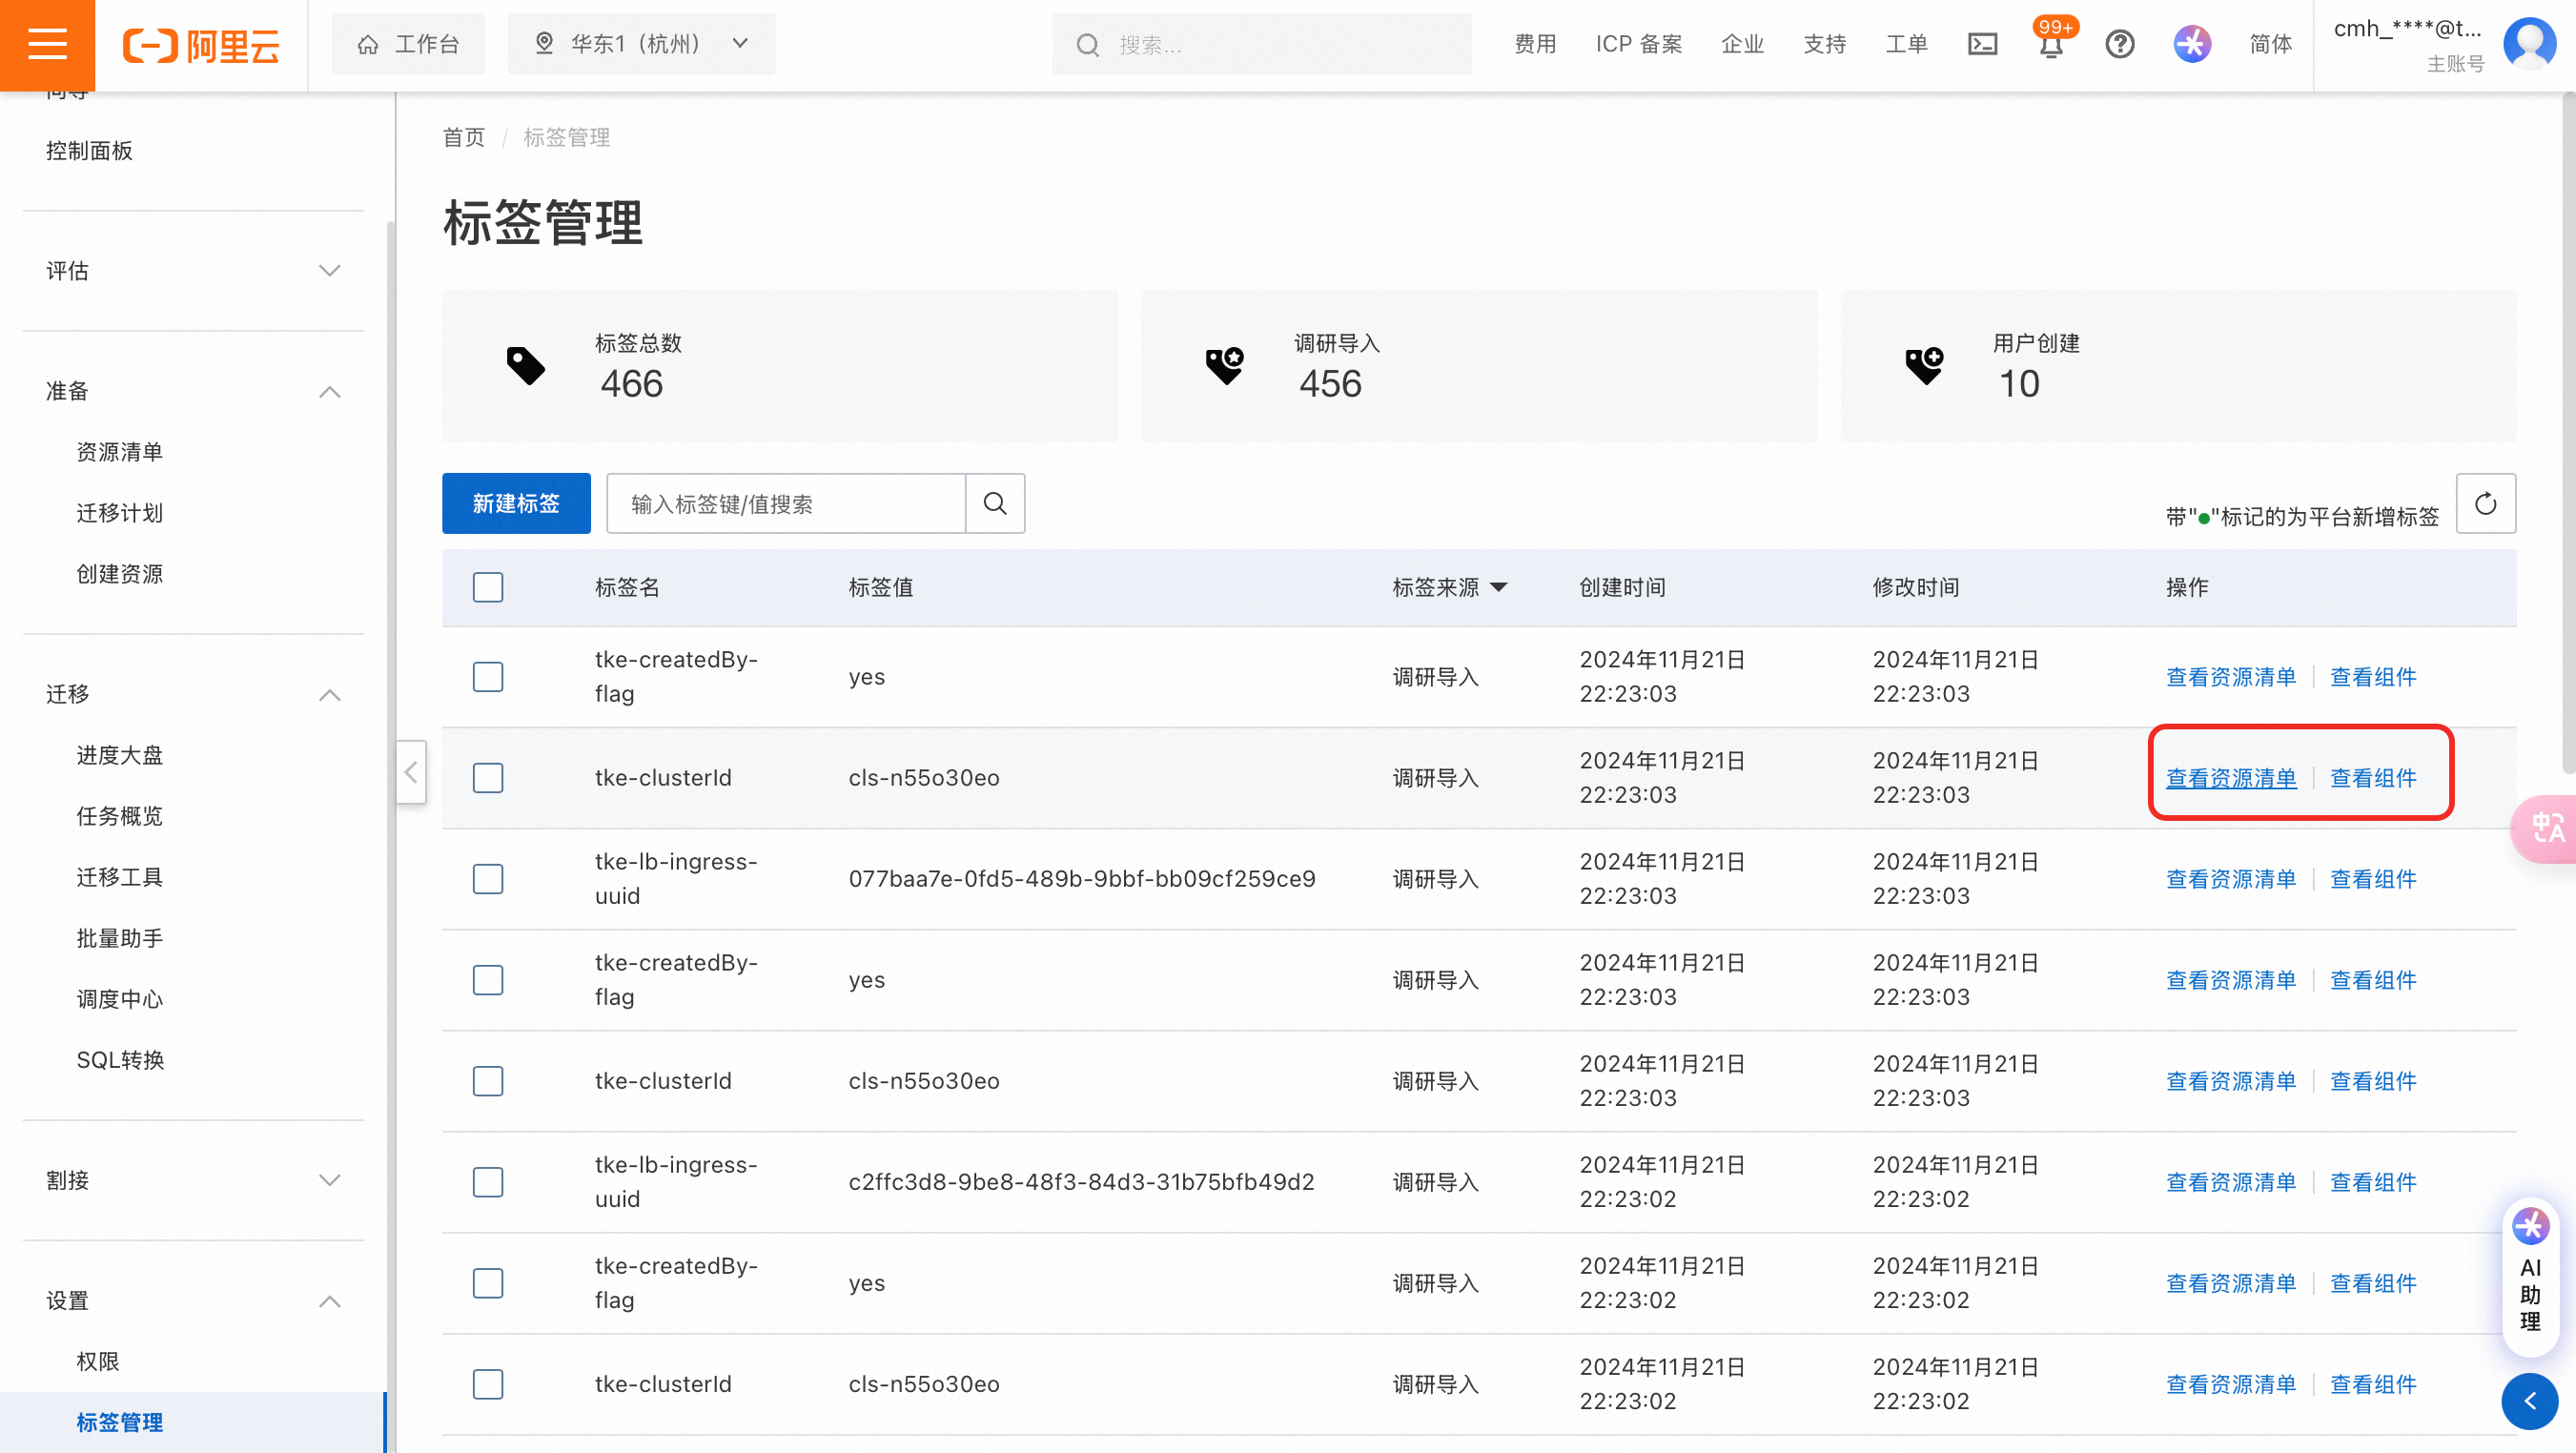Image resolution: width=2576 pixels, height=1453 pixels.
Task: Open the 标签来源 column filter
Action: [1498, 587]
